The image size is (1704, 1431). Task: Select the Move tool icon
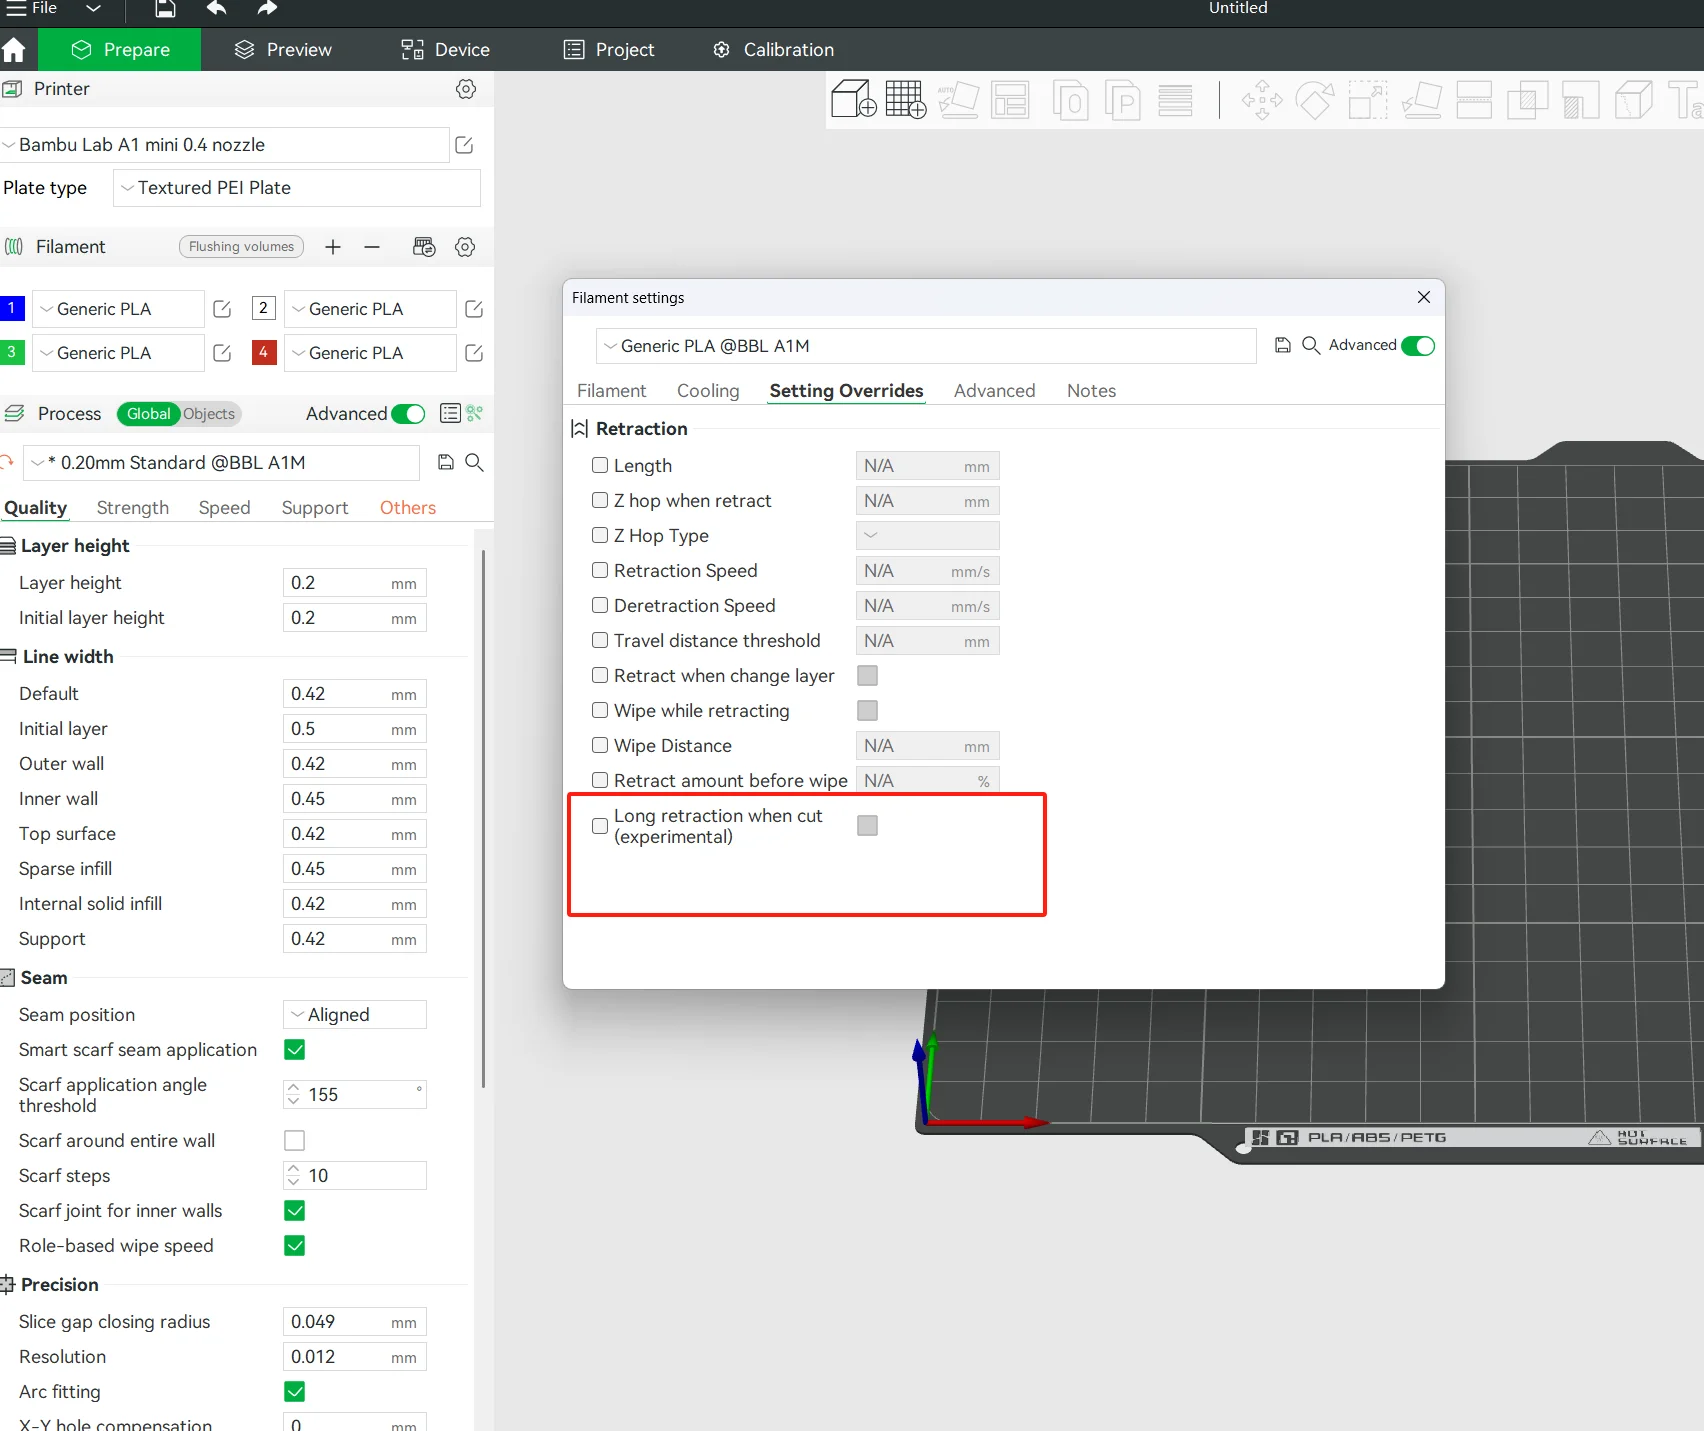pos(1262,100)
